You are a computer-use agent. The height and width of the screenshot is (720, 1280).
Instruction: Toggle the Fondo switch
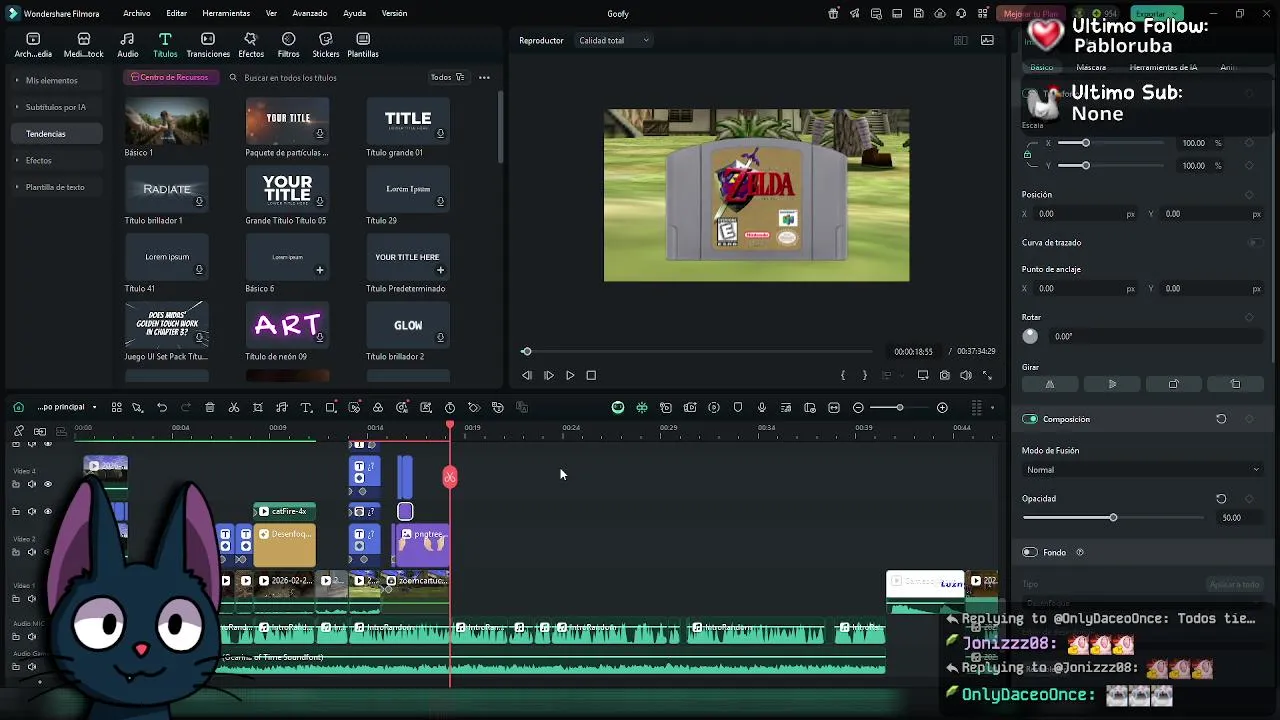[1030, 552]
